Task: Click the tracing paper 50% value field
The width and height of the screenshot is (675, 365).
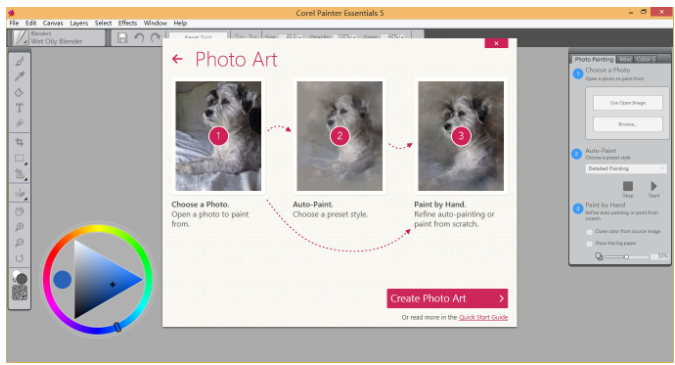Action: coord(660,257)
